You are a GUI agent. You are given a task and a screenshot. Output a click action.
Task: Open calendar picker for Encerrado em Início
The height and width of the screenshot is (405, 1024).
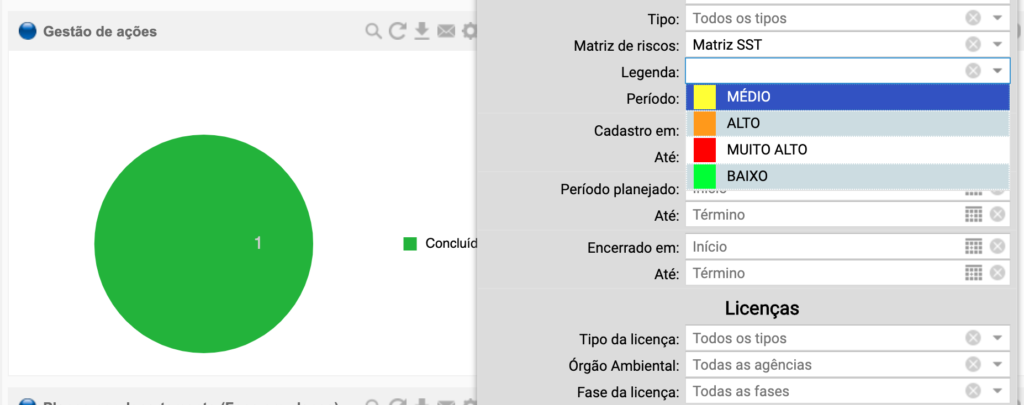972,246
